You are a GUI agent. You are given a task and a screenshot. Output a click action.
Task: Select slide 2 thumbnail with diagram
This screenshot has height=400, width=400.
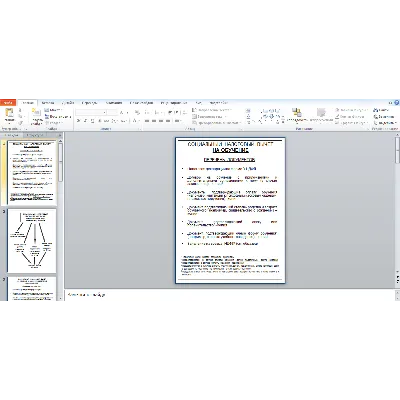(32, 241)
